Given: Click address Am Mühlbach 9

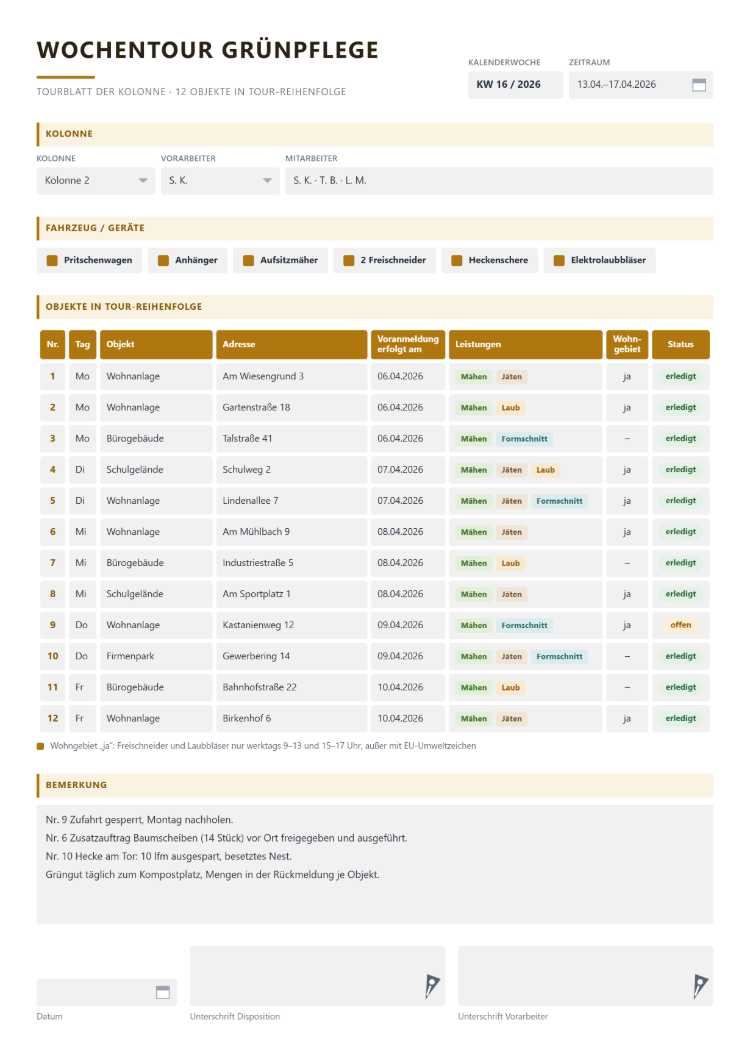Looking at the screenshot, I should coord(256,532).
